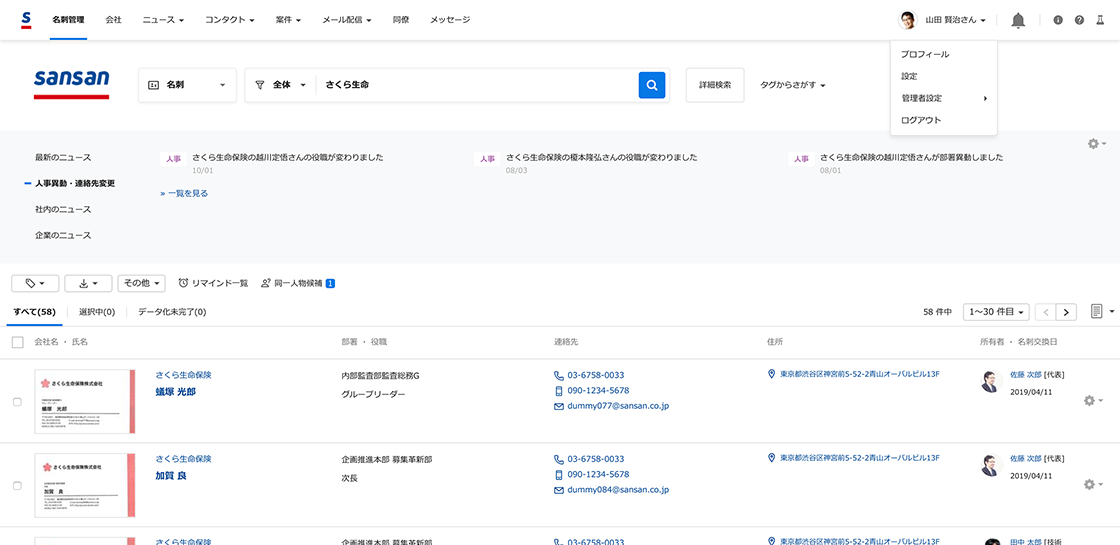Open the list view layout dropdown

(1102, 311)
